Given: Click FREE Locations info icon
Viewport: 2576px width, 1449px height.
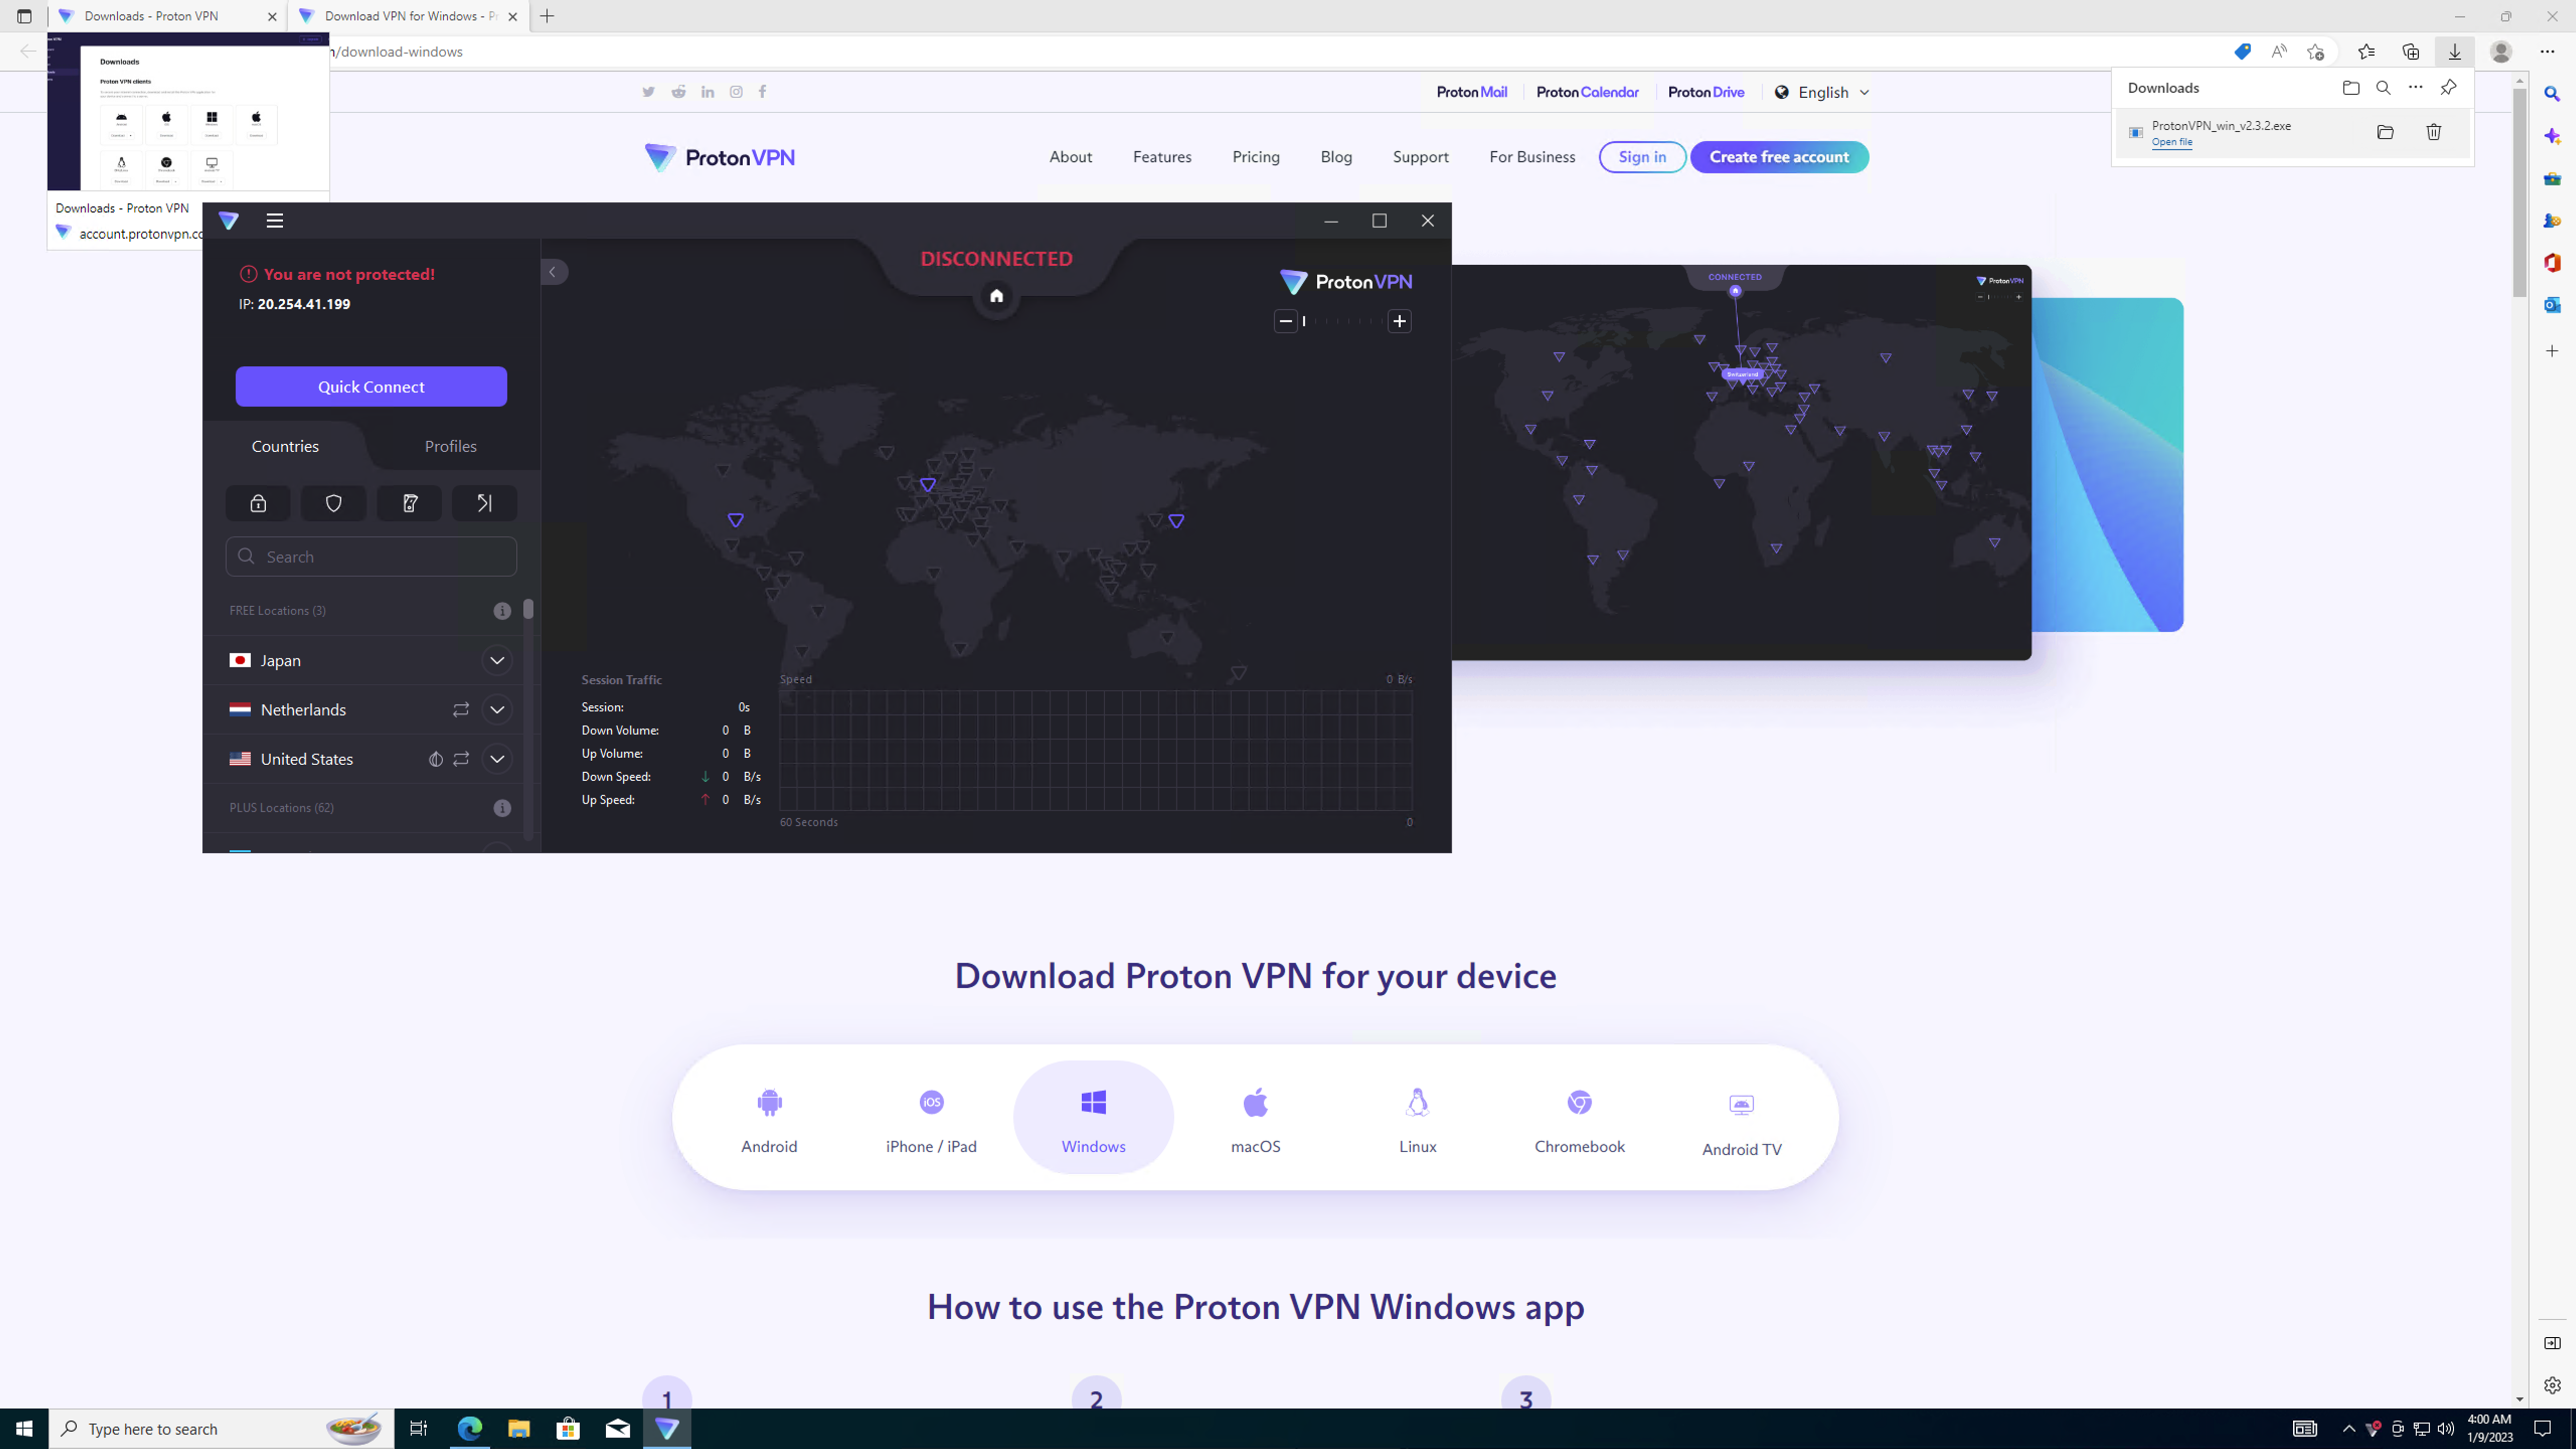Looking at the screenshot, I should coord(502,611).
